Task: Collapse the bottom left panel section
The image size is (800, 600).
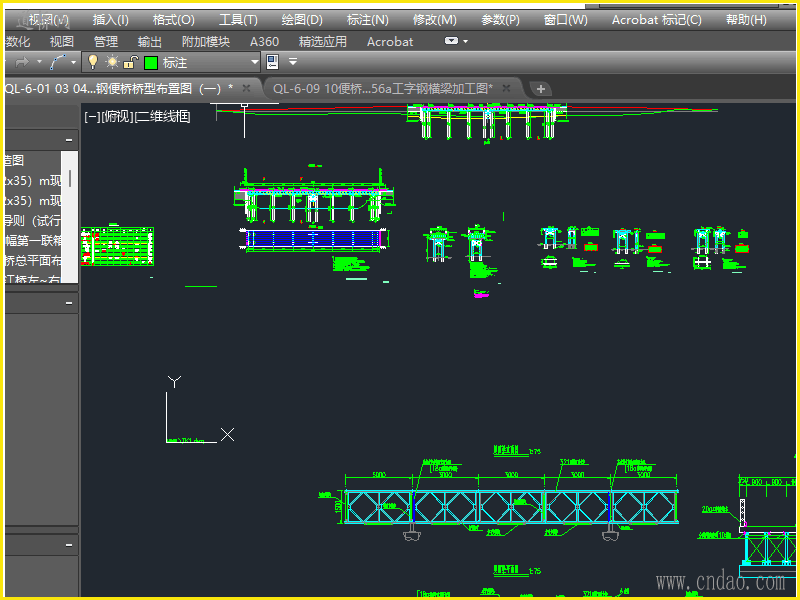Action: (x=69, y=545)
